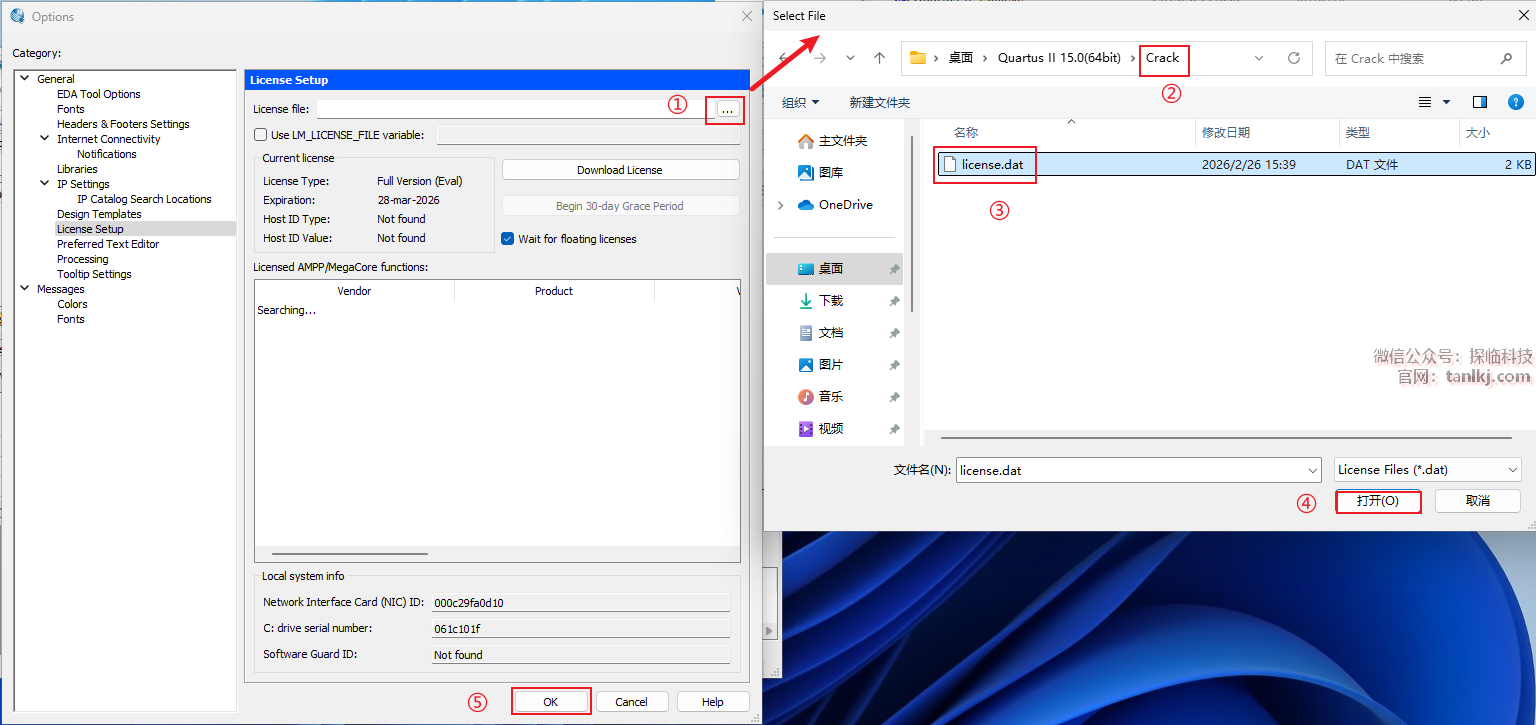Toggle Wait for floating licenses checkbox
The width and height of the screenshot is (1536, 725).
pyautogui.click(x=507, y=239)
